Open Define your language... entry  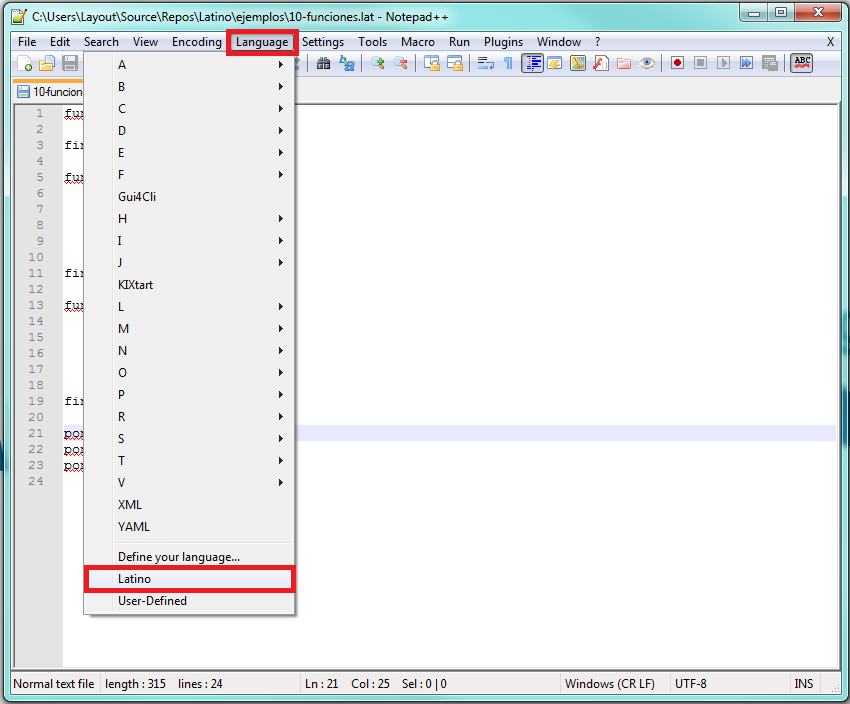pos(189,557)
